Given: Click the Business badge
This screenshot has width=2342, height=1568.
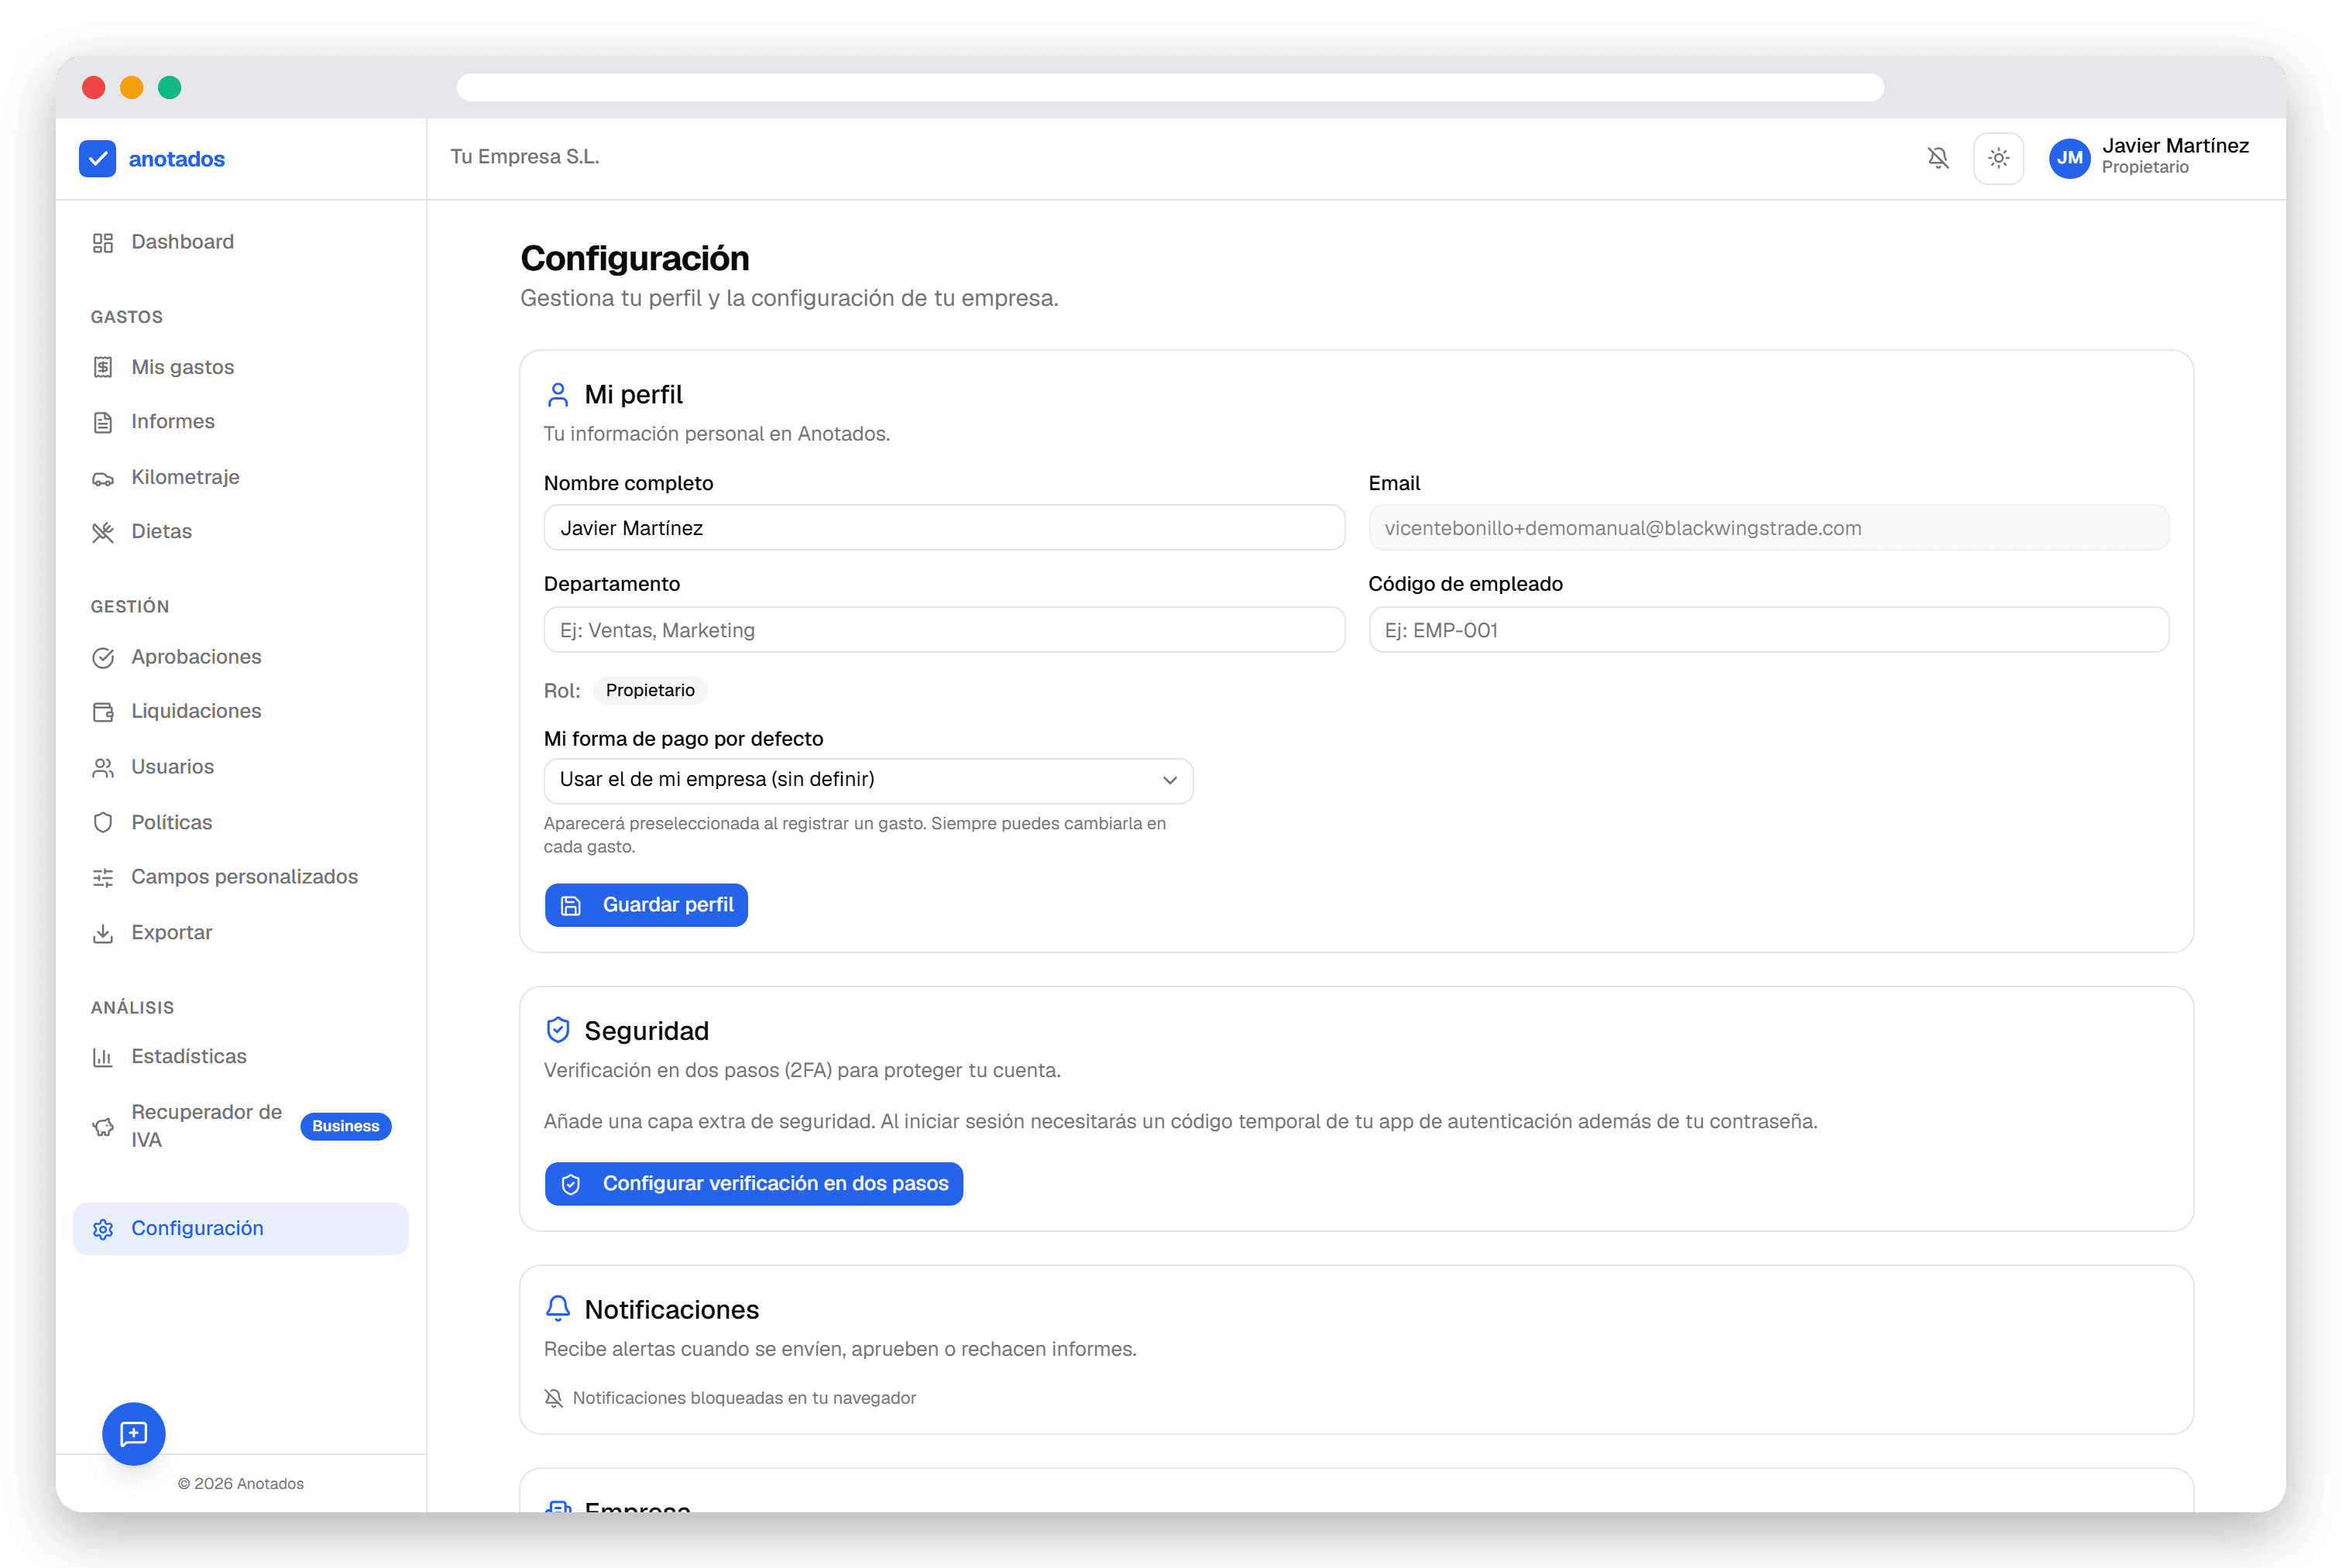Looking at the screenshot, I should [x=345, y=1126].
